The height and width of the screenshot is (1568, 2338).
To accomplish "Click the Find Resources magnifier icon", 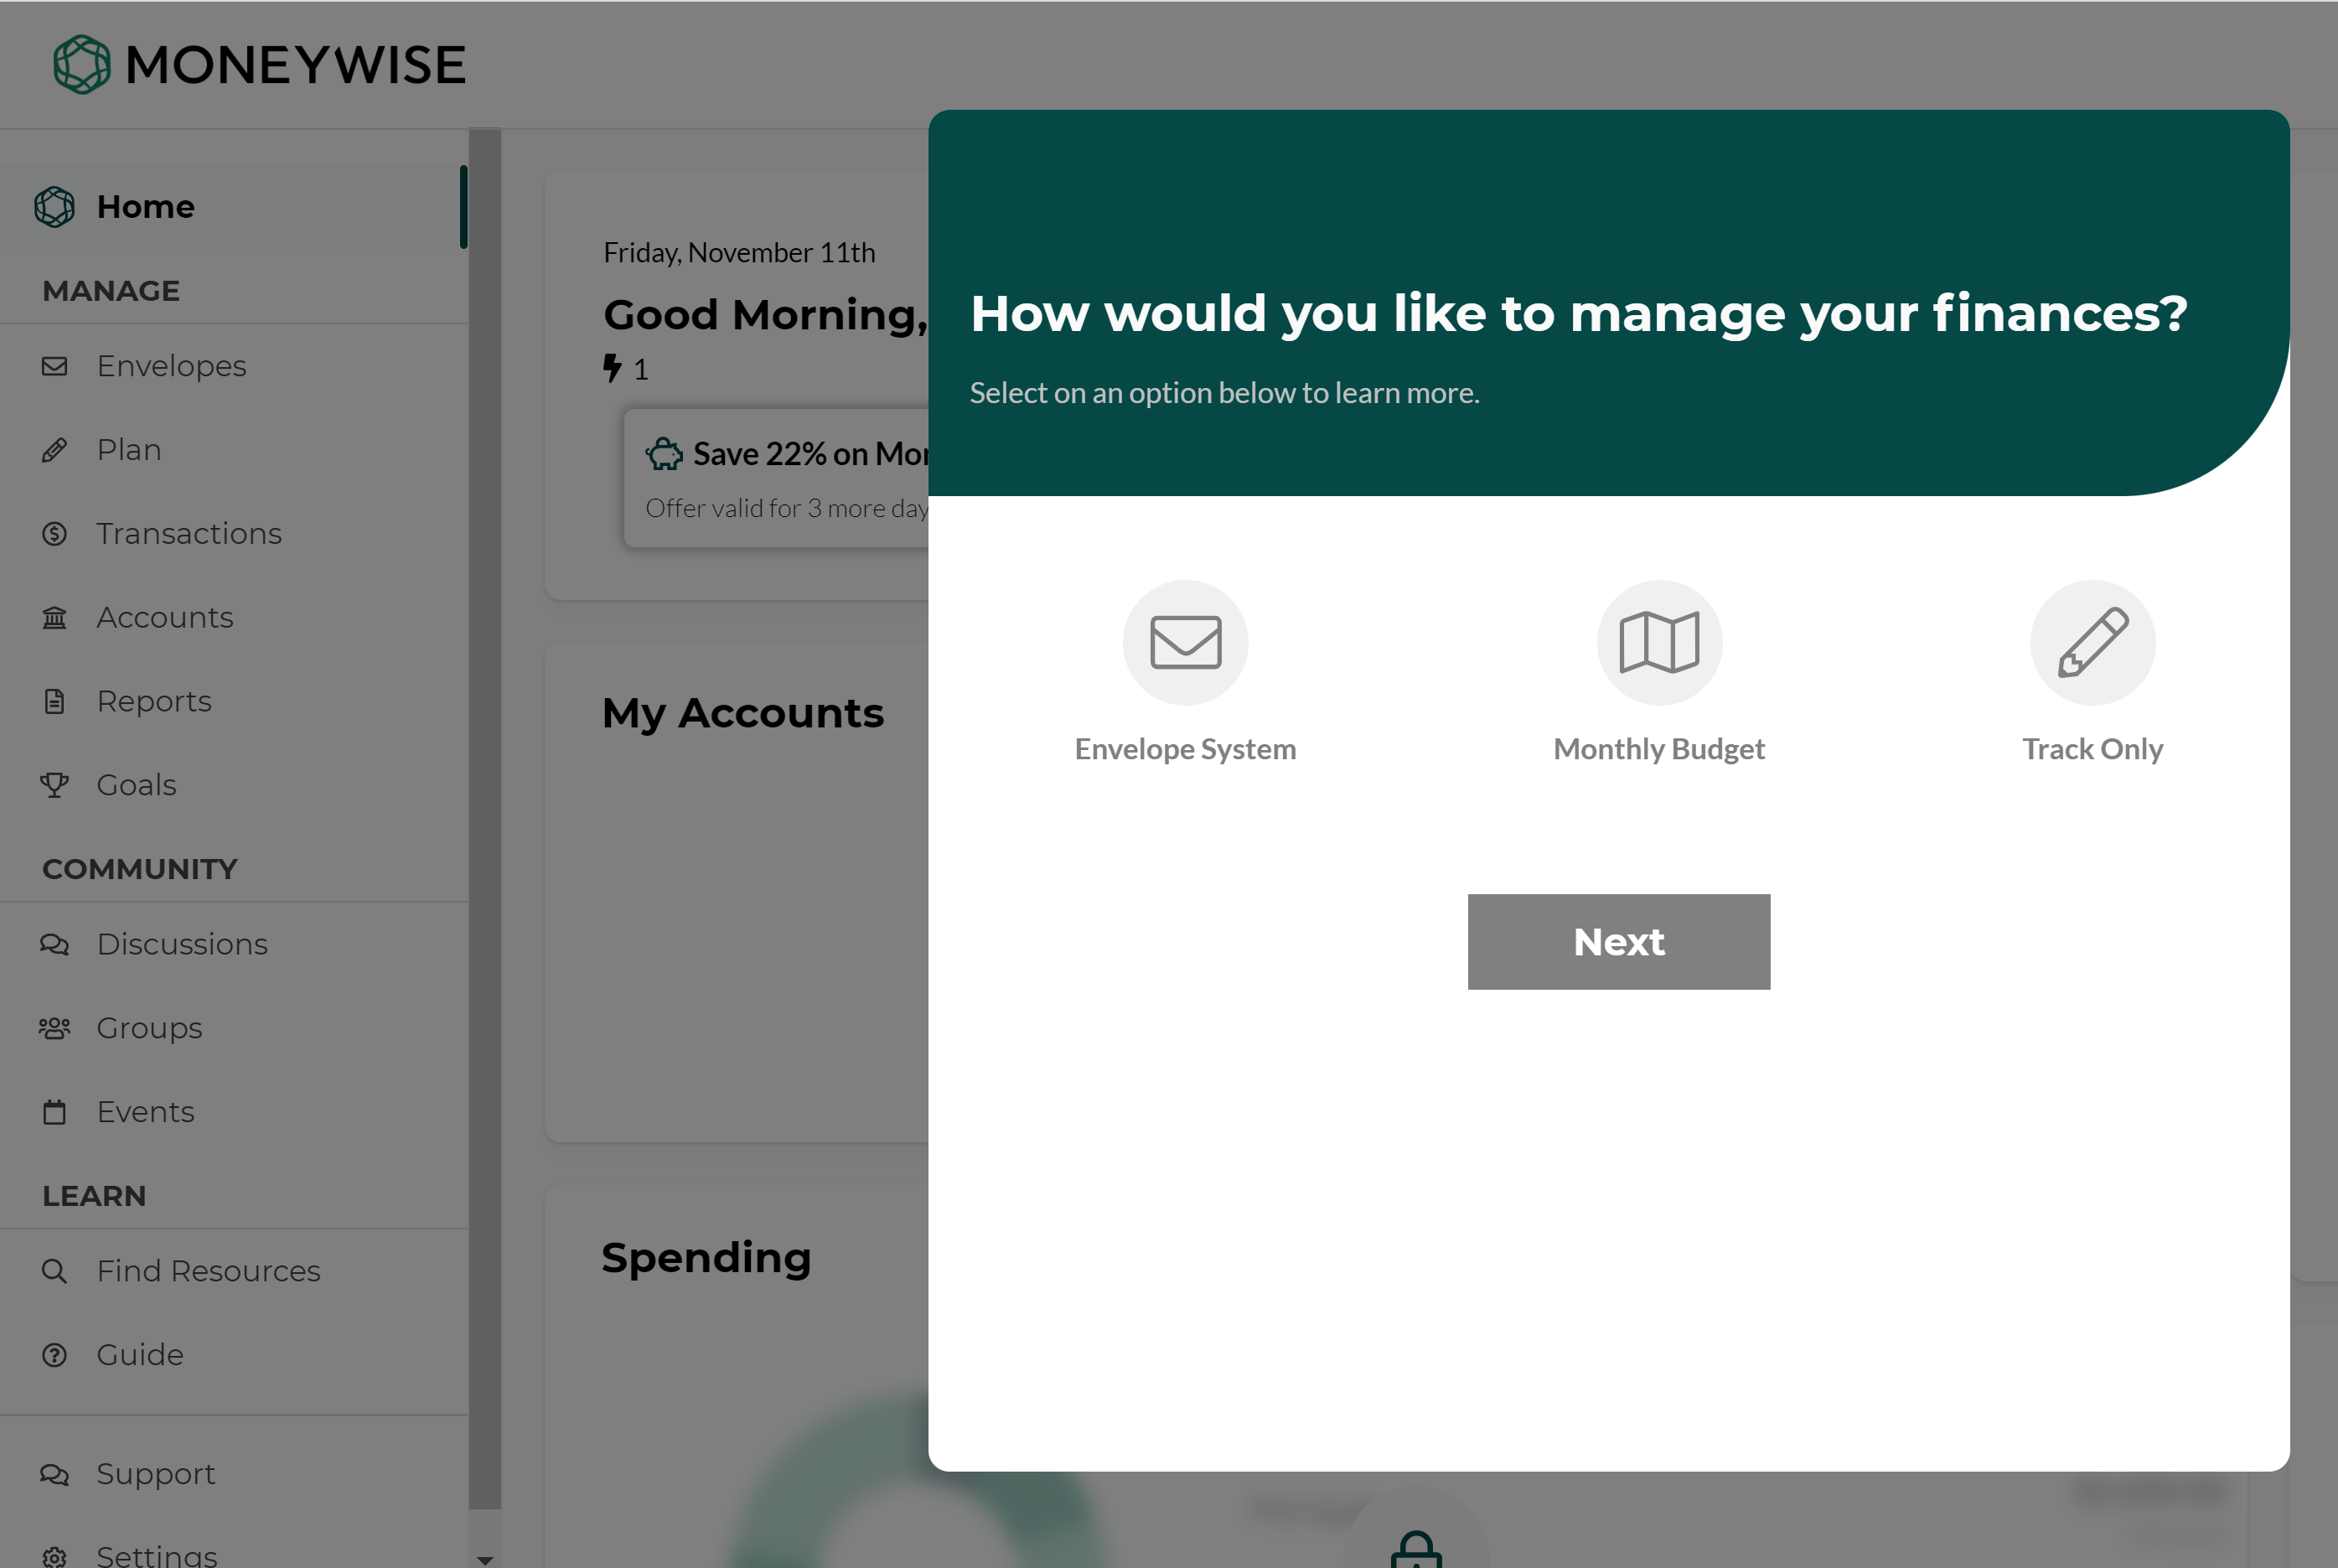I will (54, 1271).
